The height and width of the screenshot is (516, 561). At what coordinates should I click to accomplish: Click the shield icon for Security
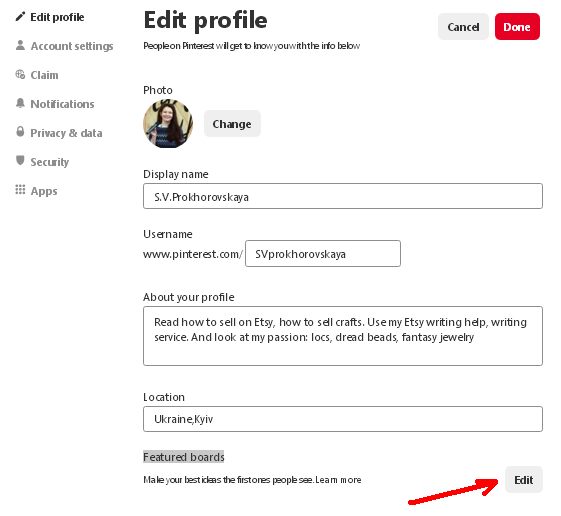pyautogui.click(x=20, y=161)
